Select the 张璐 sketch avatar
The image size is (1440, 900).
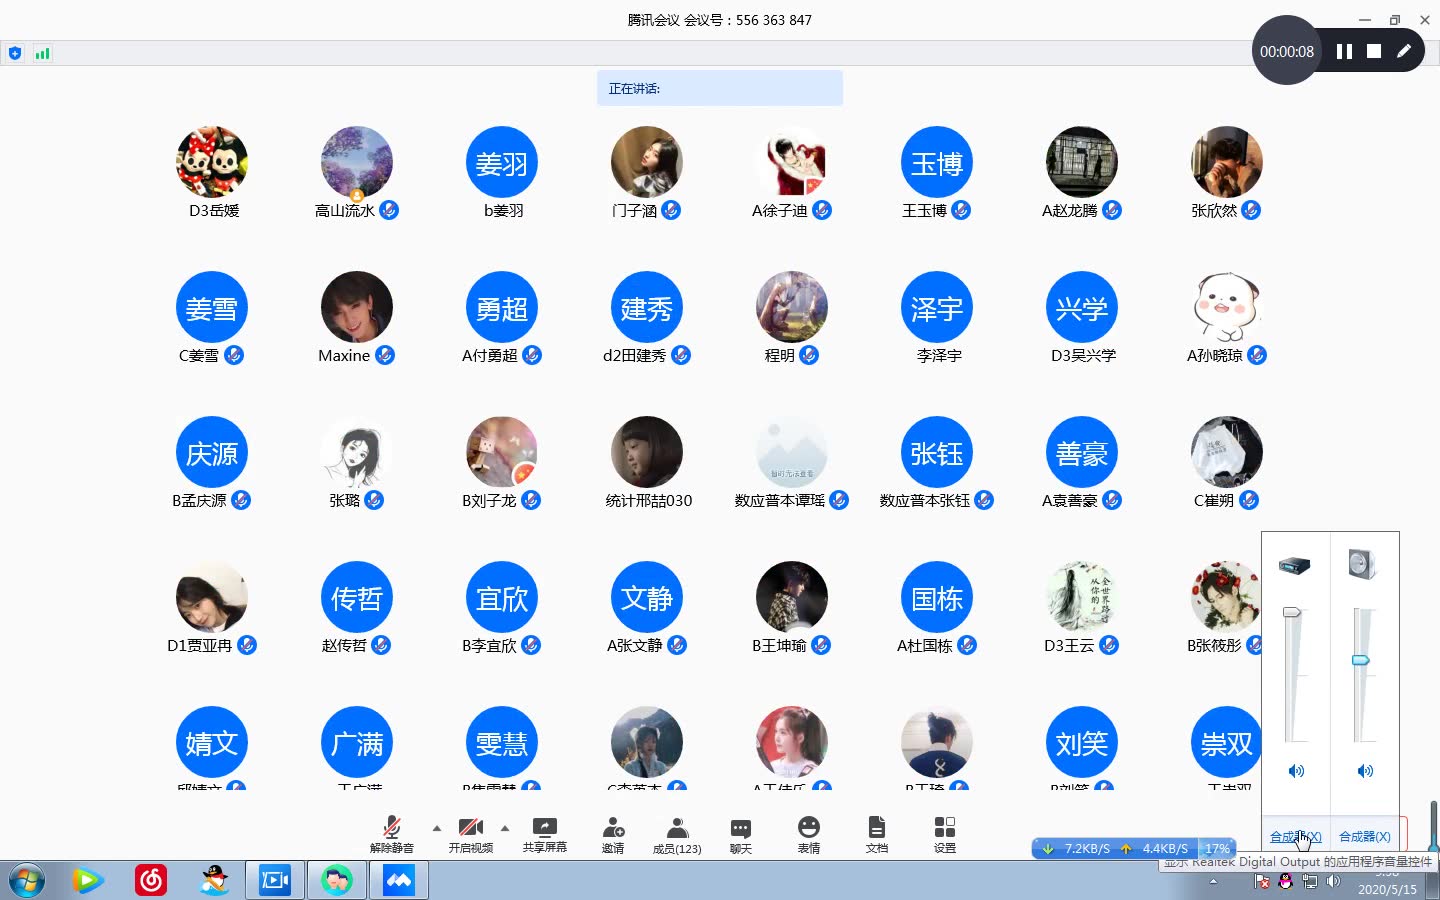[357, 452]
